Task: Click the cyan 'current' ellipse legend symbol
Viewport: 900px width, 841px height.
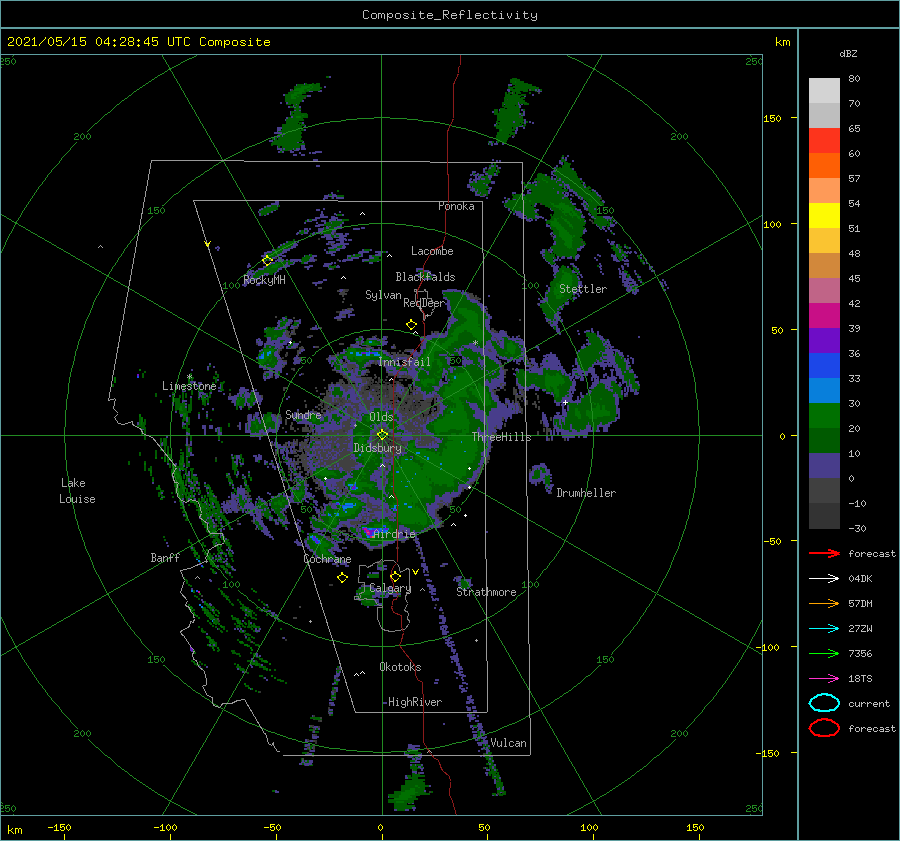Action: click(x=824, y=703)
